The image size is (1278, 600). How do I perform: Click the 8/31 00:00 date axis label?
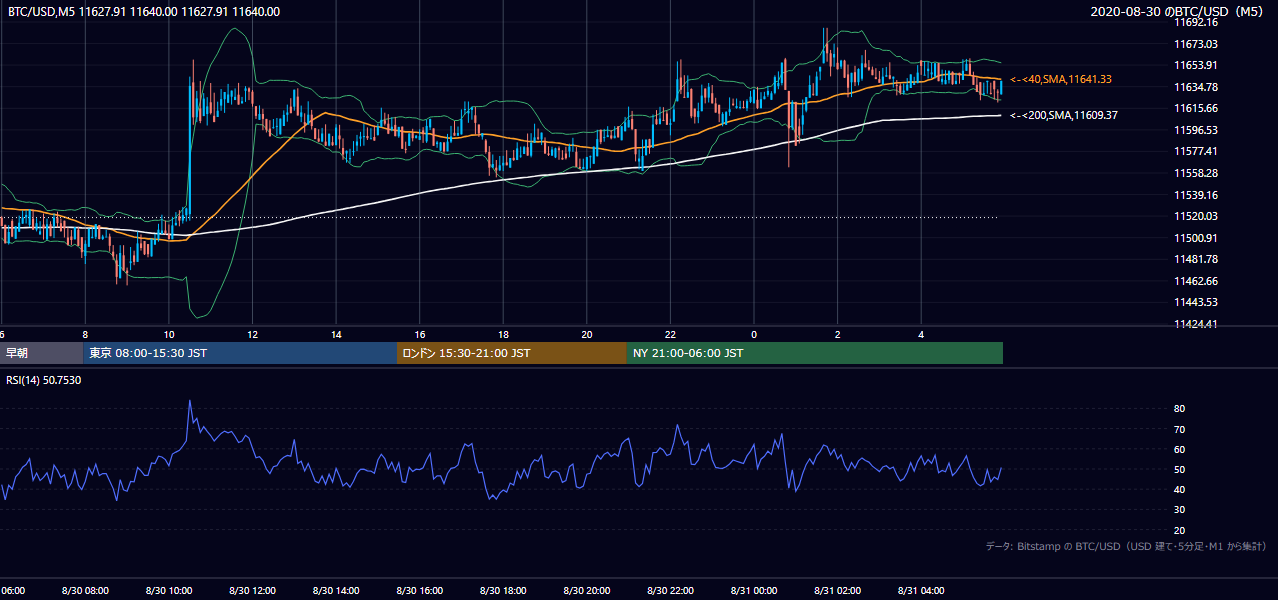coord(754,591)
